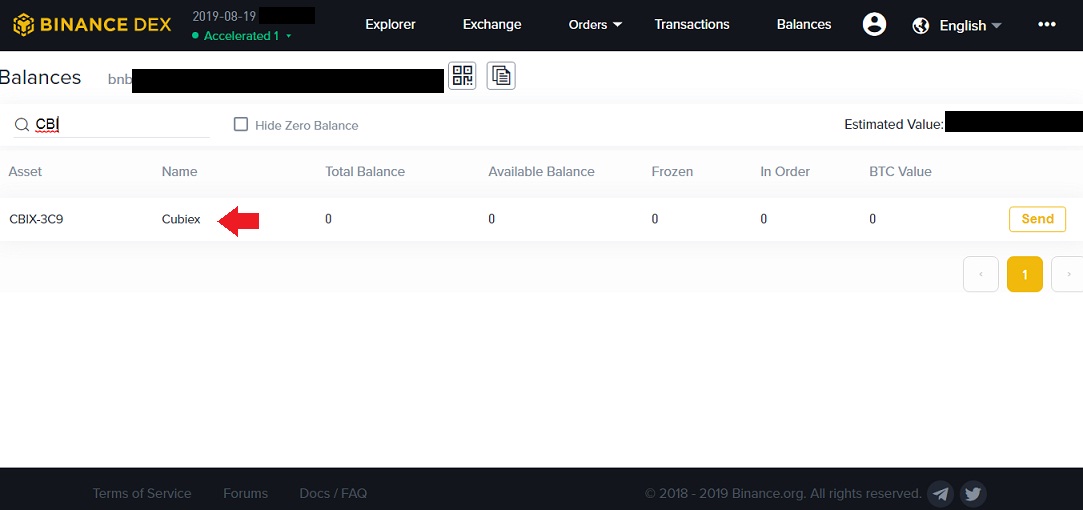Go to previous results page

click(x=981, y=274)
